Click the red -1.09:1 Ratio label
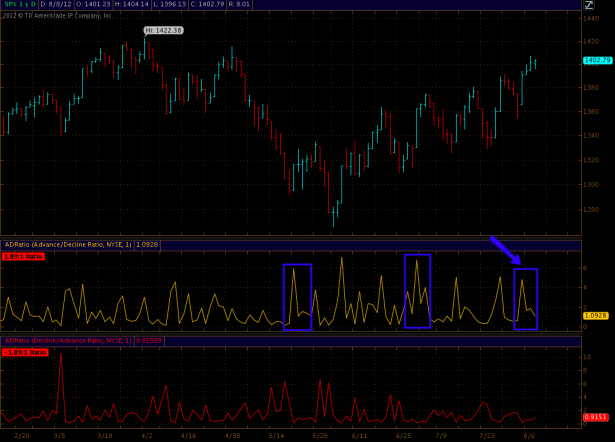 tap(25, 353)
